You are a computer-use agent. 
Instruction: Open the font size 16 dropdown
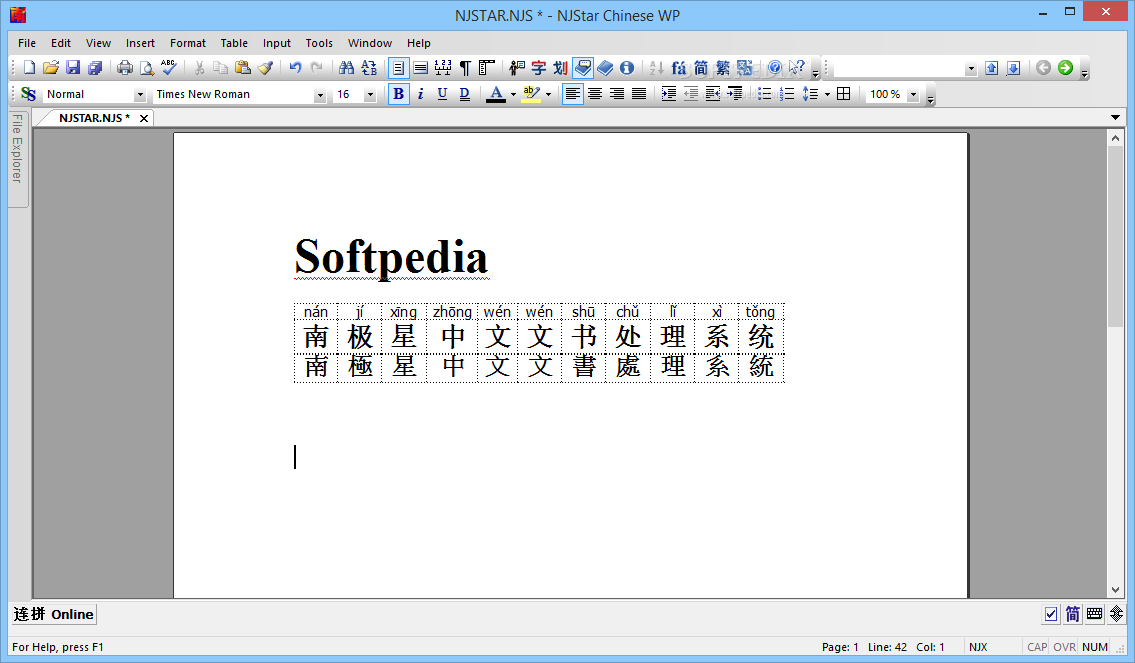coord(370,95)
